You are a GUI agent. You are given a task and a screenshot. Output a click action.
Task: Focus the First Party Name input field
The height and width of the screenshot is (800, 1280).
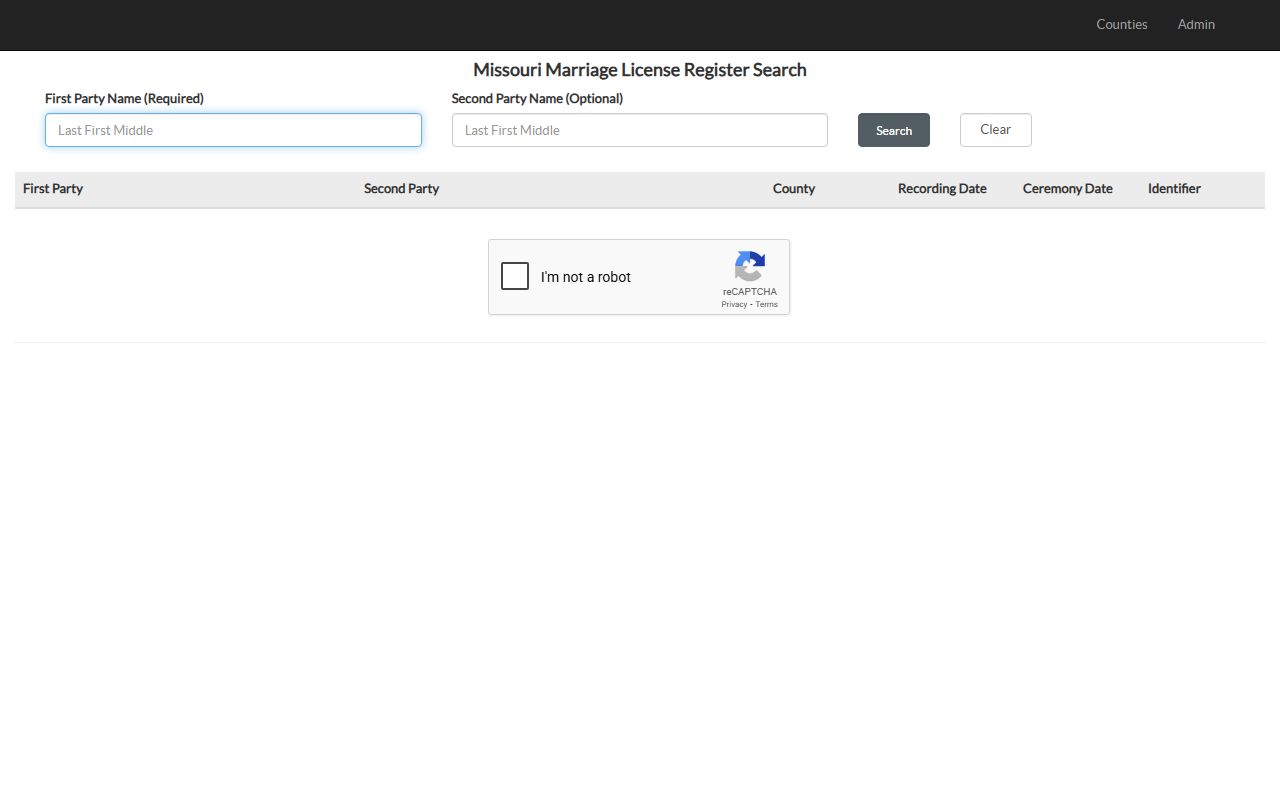point(233,130)
